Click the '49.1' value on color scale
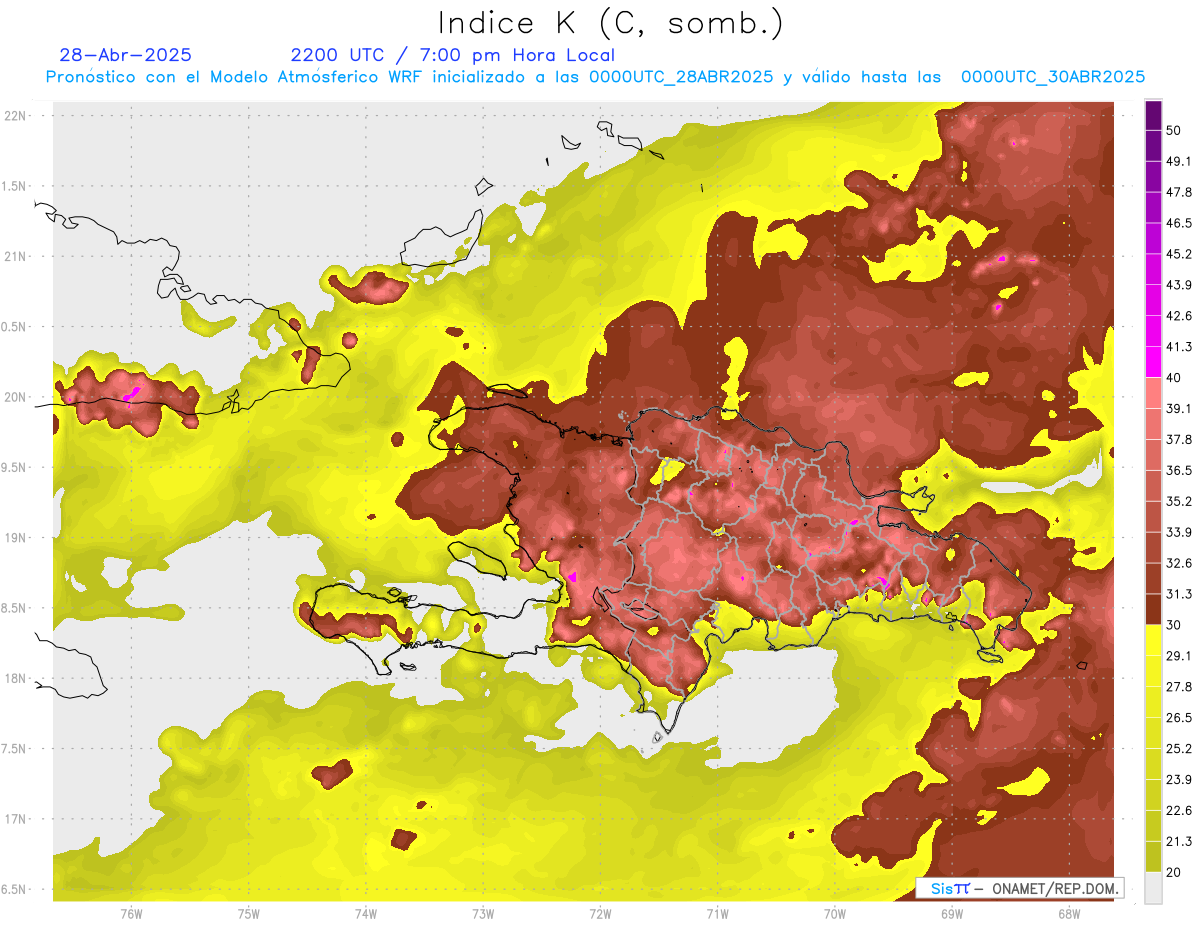 tap(1178, 162)
